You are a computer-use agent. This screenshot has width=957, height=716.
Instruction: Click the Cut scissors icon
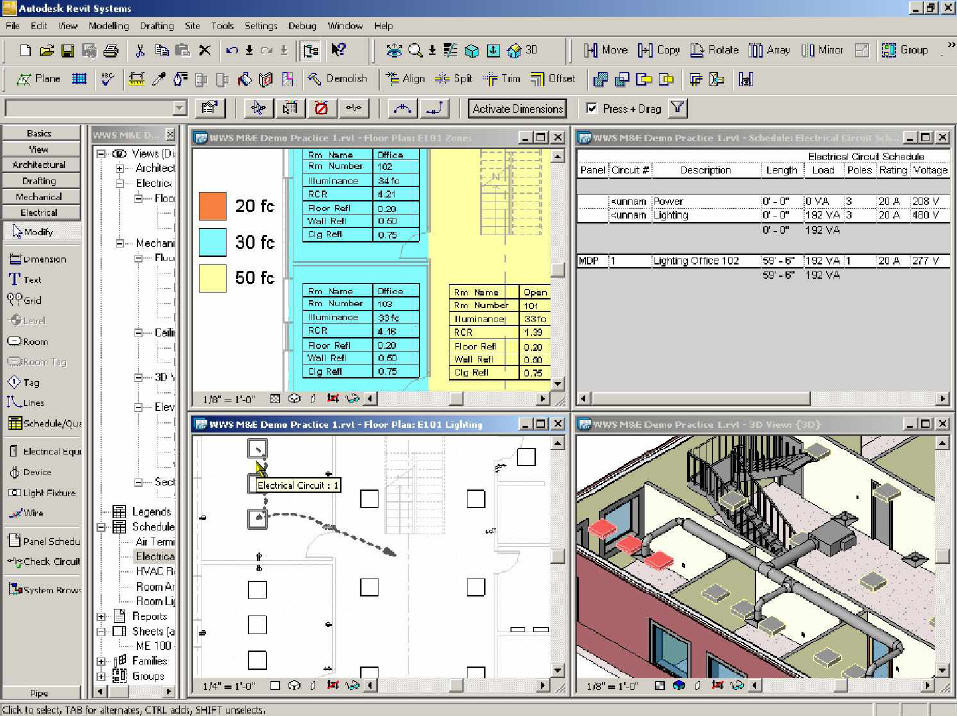pos(140,50)
